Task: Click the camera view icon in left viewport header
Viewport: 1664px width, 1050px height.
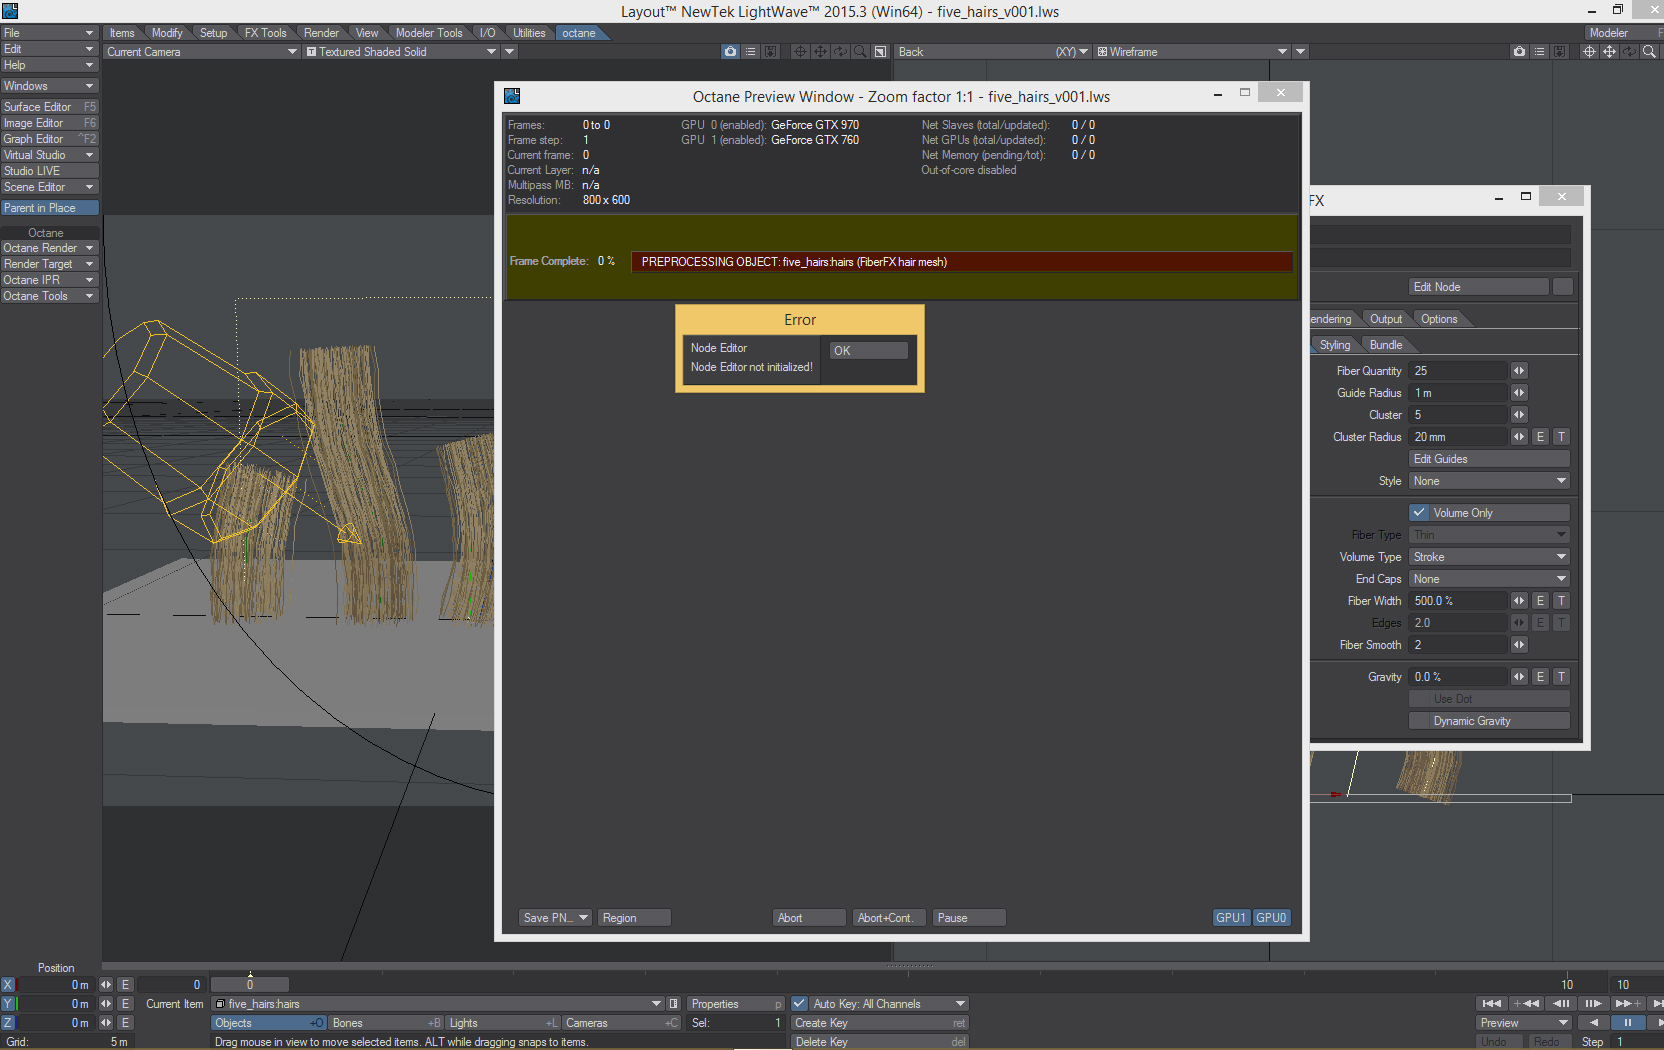Action: pos(730,52)
